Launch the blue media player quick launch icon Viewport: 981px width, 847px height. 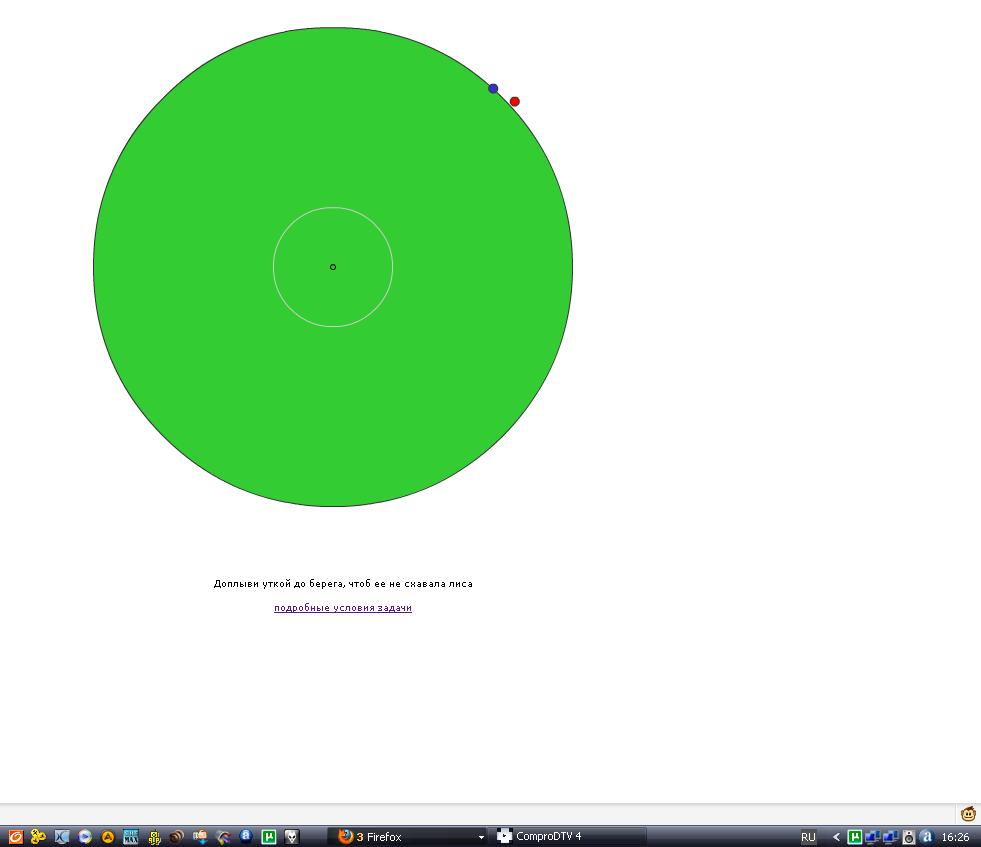(x=84, y=837)
